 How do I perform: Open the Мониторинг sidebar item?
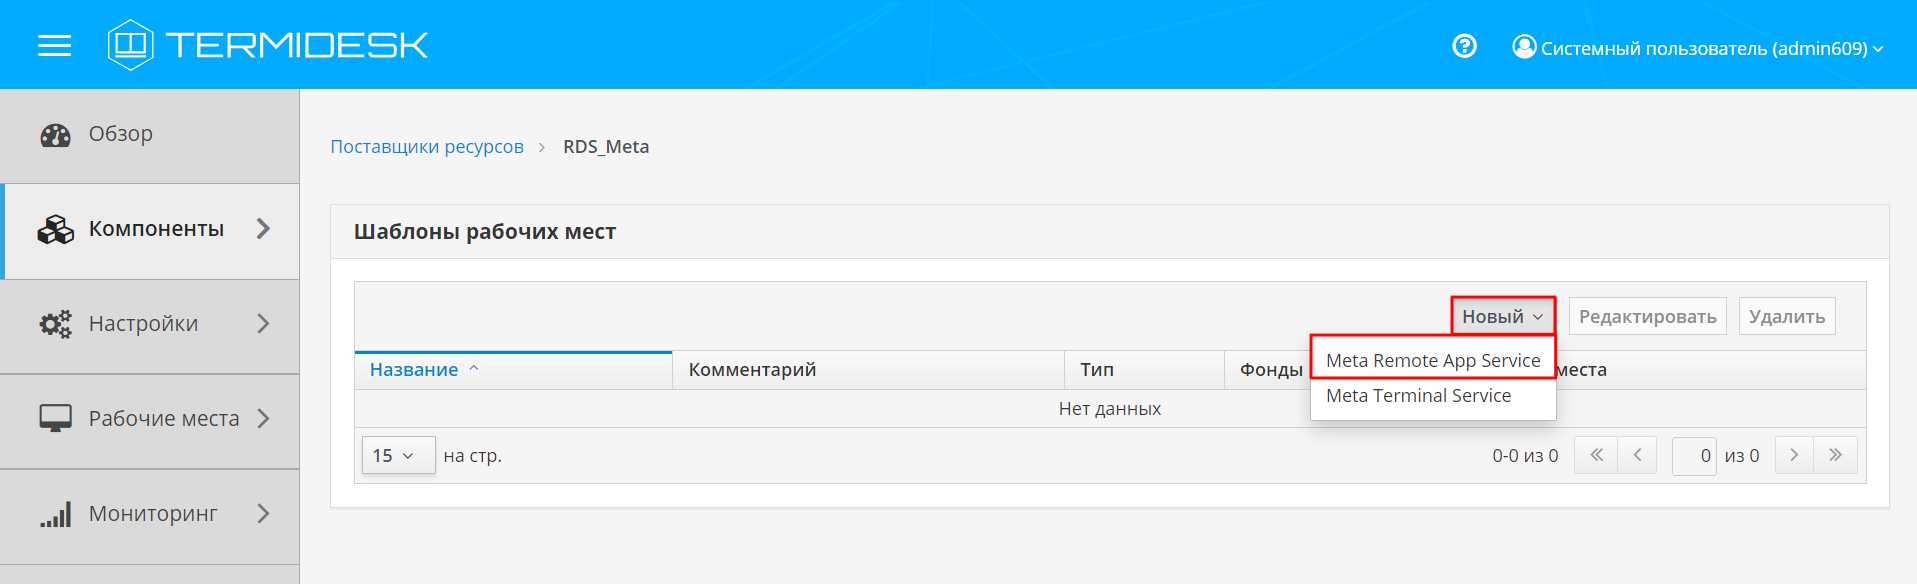[150, 514]
